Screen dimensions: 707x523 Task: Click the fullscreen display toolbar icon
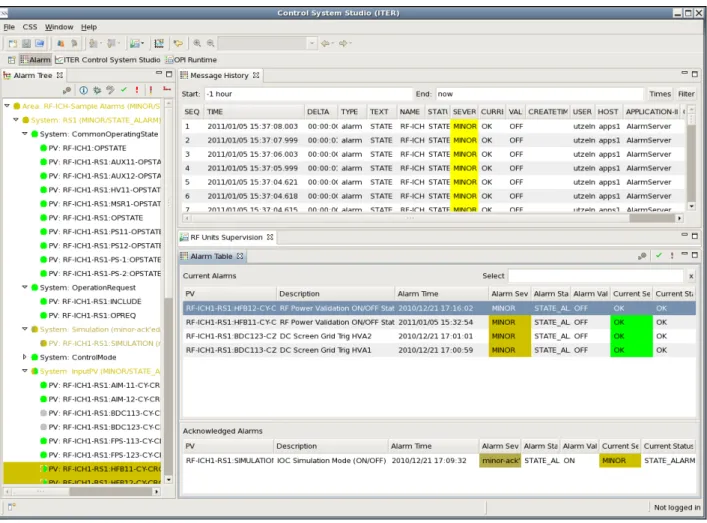tap(159, 43)
